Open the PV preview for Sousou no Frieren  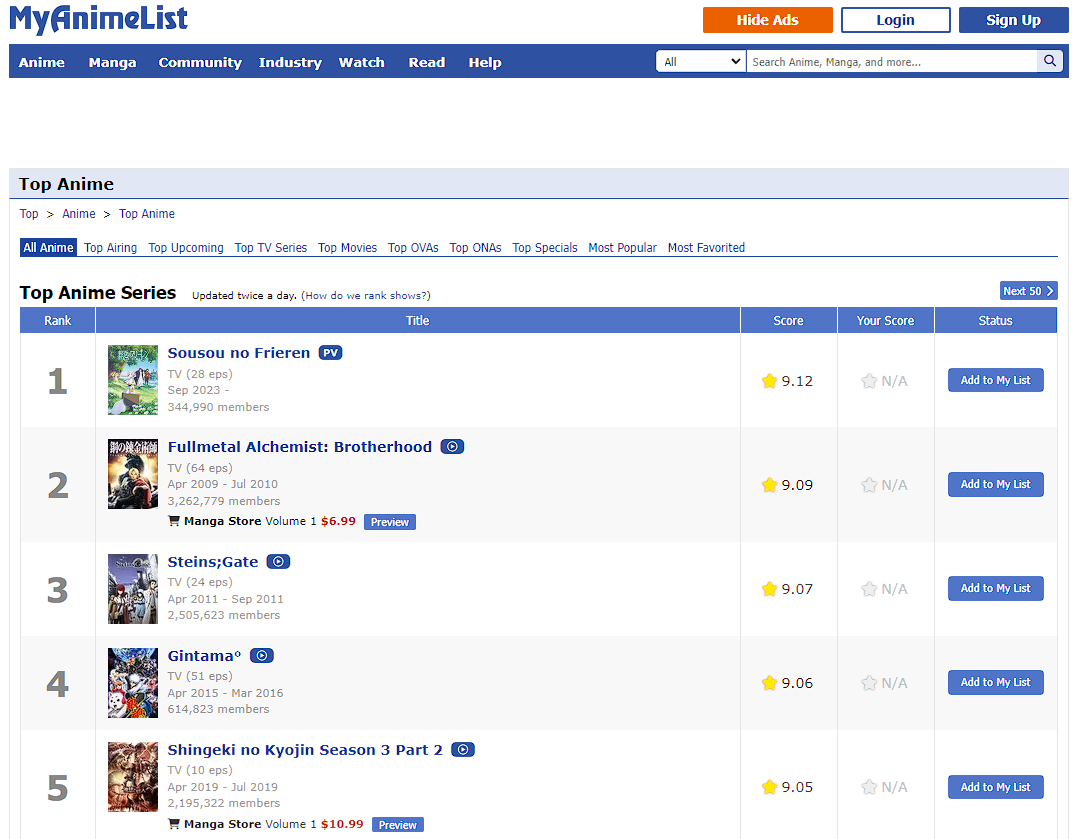(330, 352)
